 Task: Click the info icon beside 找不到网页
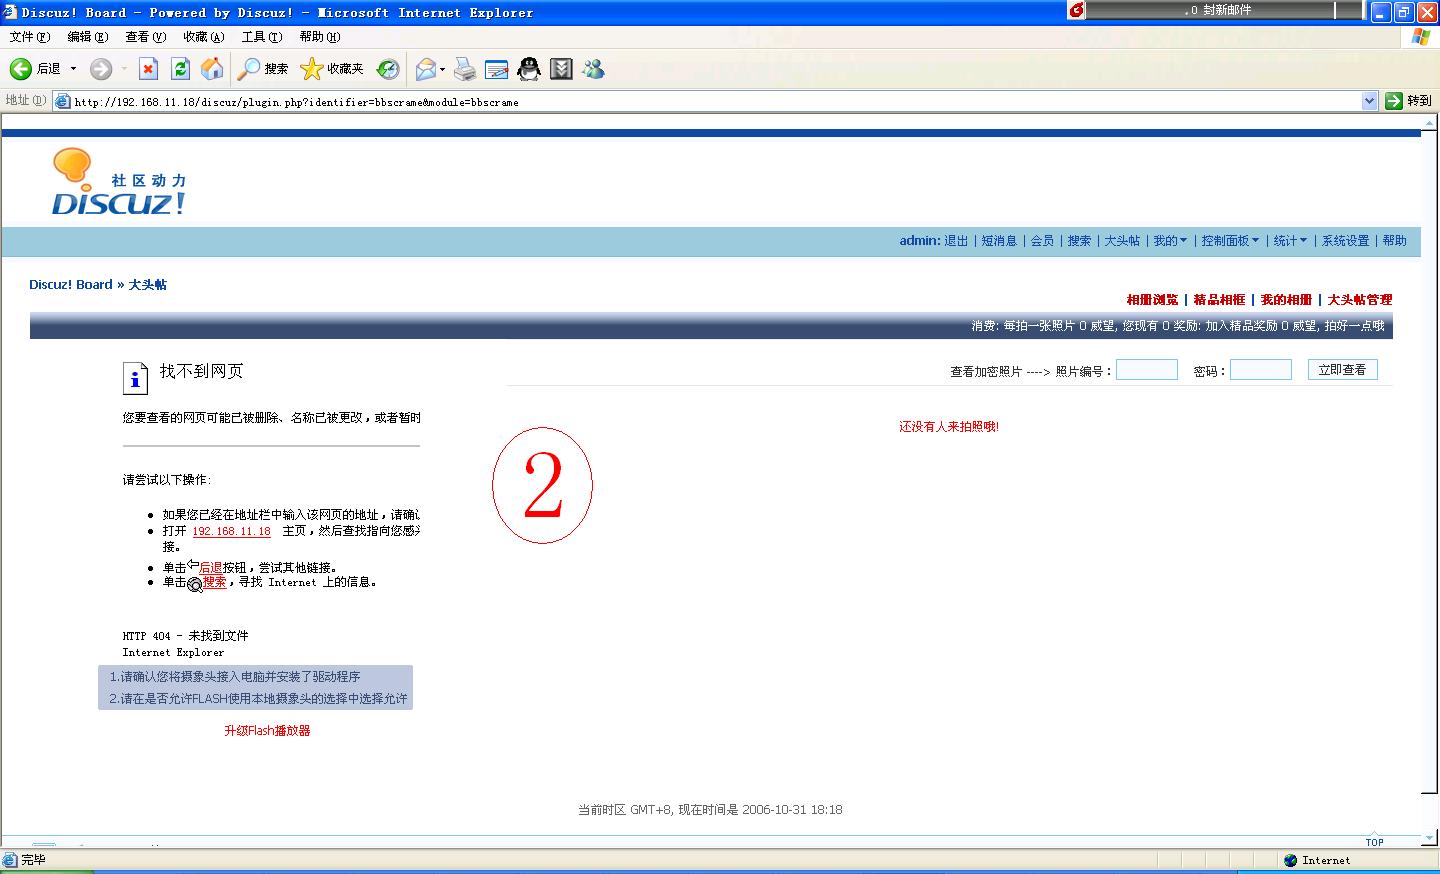tap(135, 378)
